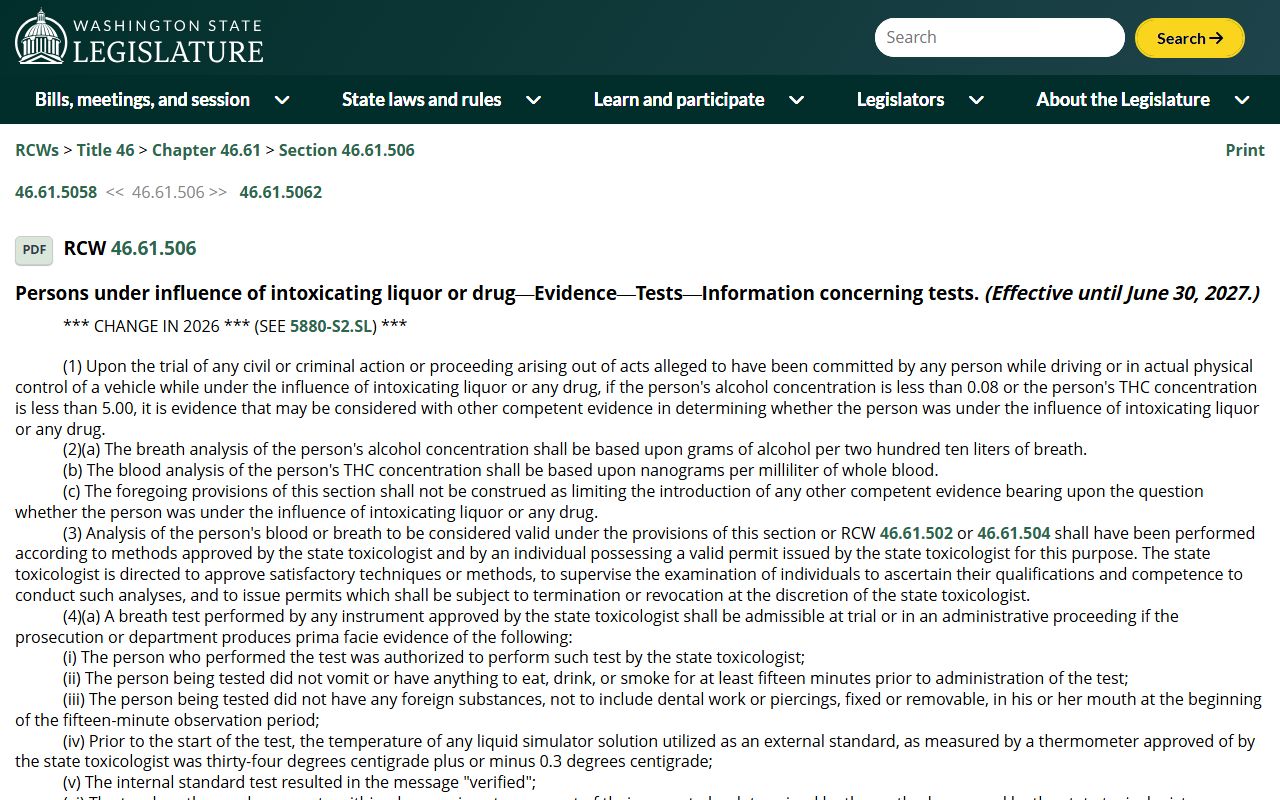The height and width of the screenshot is (800, 1280).
Task: Expand chevron beside Legislators
Action: click(977, 100)
